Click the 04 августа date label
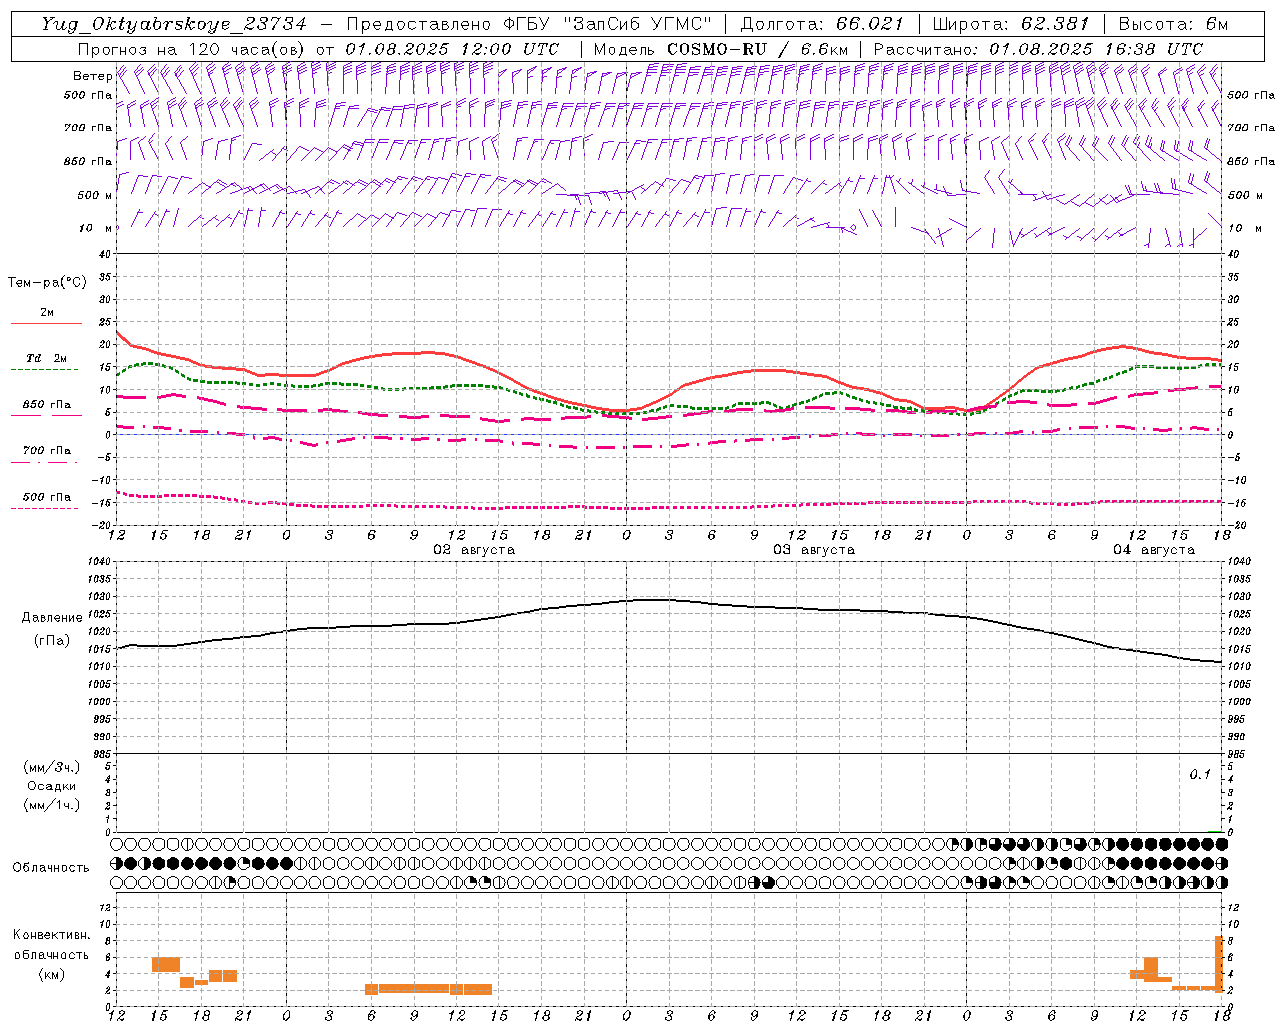The height and width of the screenshot is (1024, 1280). 1154,550
